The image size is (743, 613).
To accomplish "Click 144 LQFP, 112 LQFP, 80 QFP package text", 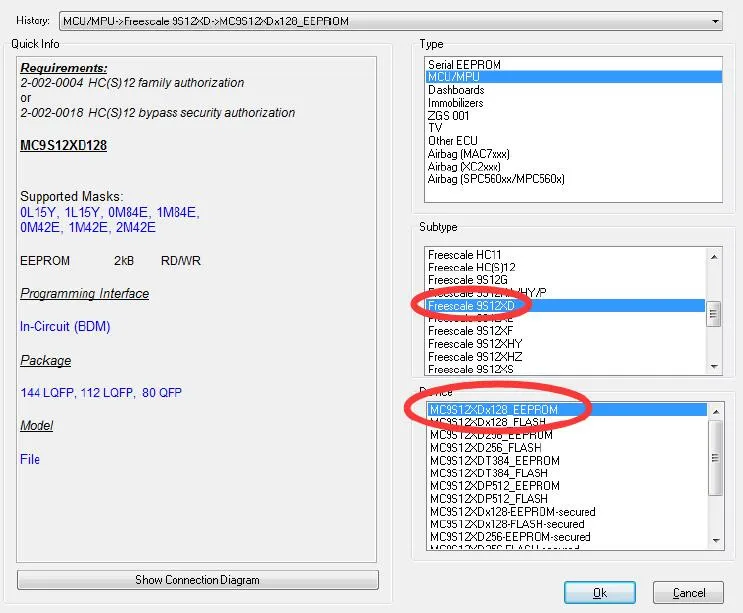I will tap(101, 393).
